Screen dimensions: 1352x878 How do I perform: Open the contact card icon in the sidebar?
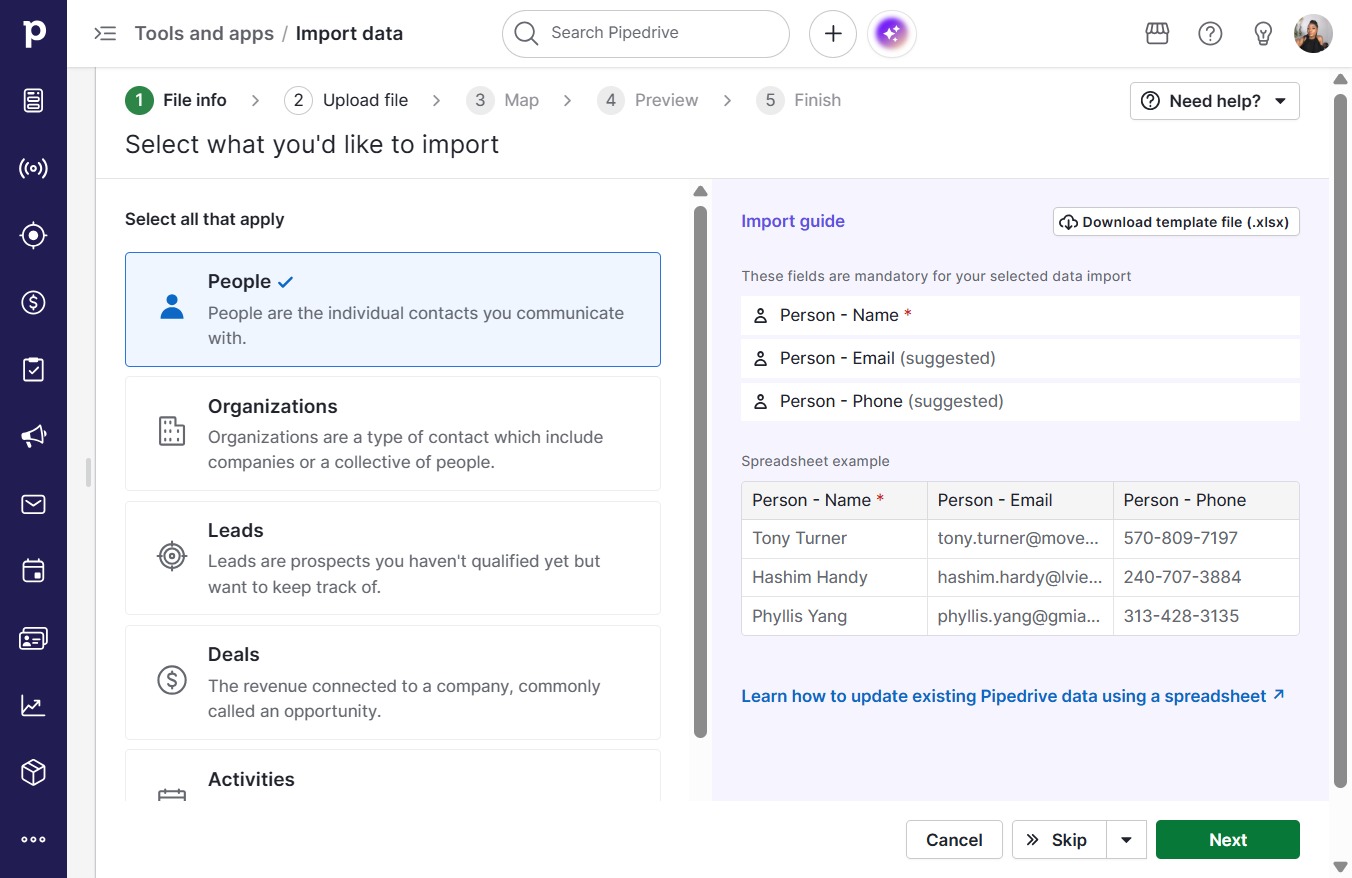[x=34, y=638]
